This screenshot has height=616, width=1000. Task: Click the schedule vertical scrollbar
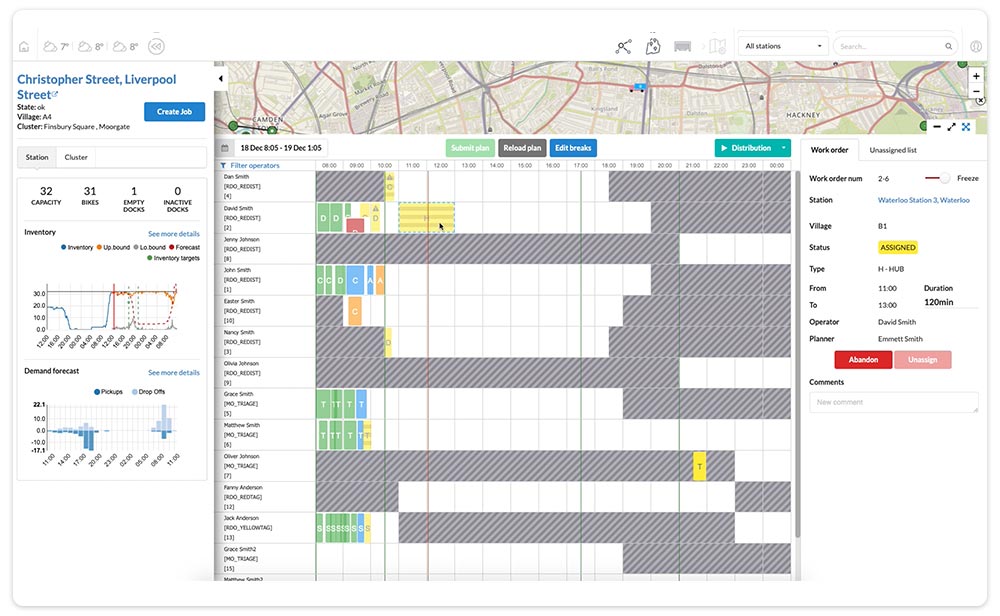click(797, 354)
